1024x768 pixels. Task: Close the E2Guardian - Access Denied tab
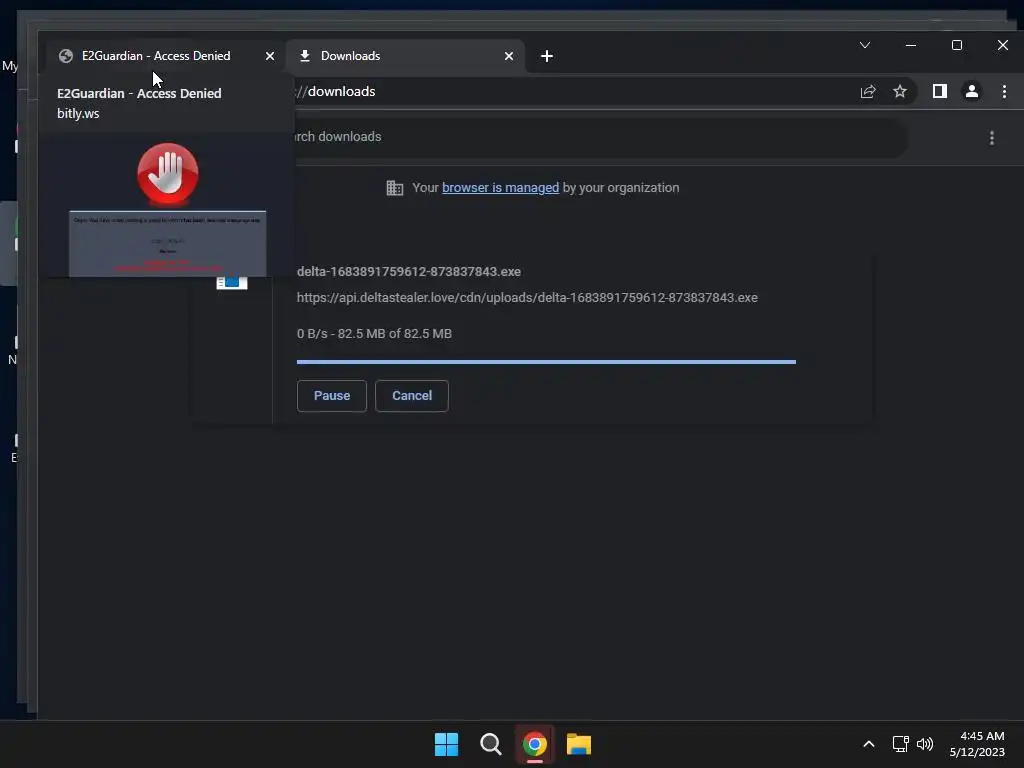tap(270, 56)
